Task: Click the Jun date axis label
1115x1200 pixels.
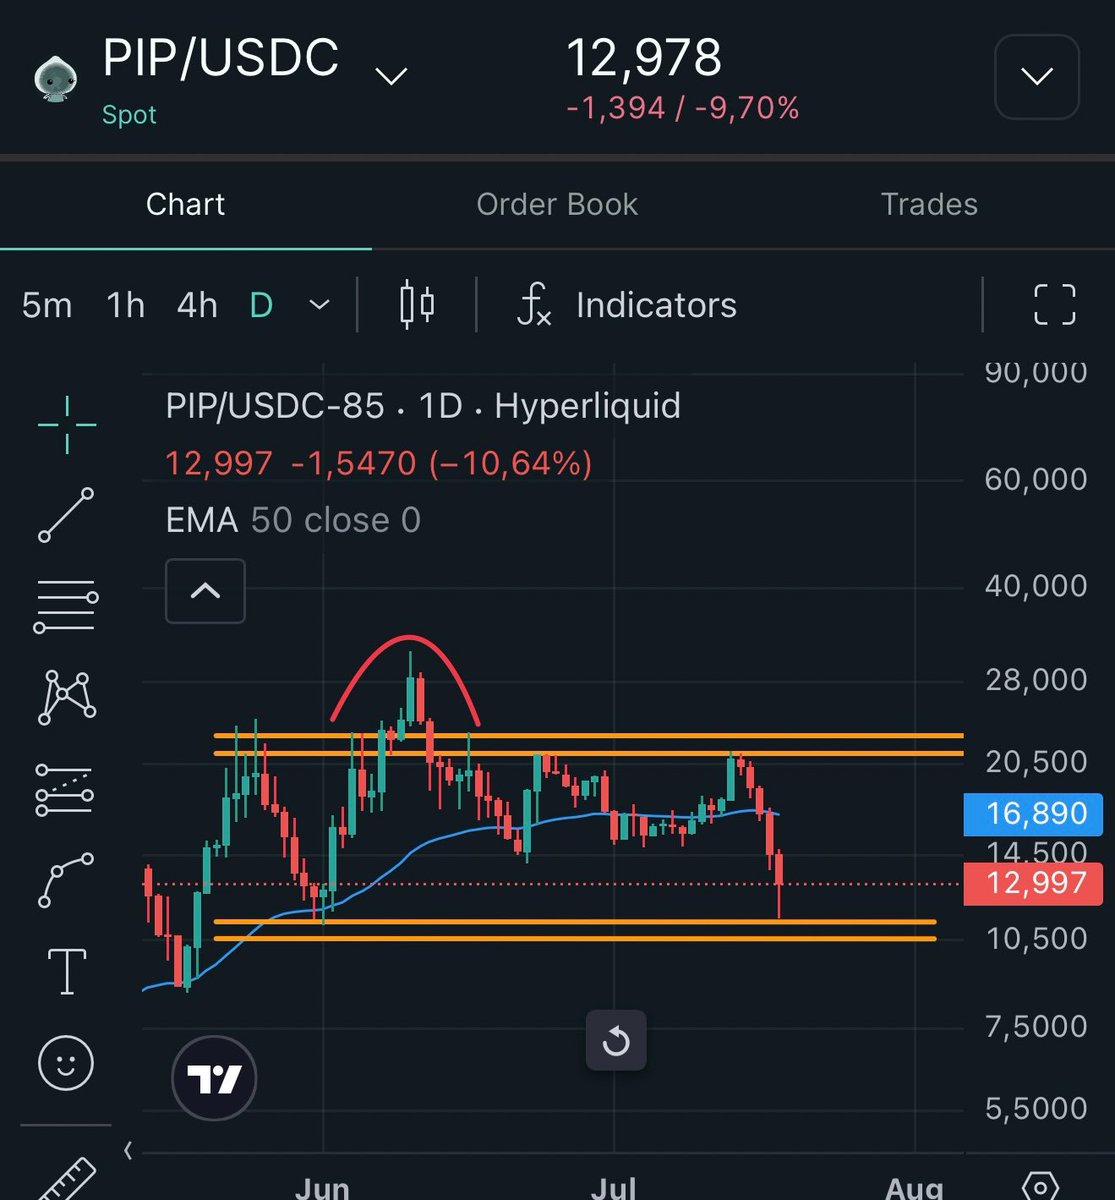Action: coord(322,1188)
